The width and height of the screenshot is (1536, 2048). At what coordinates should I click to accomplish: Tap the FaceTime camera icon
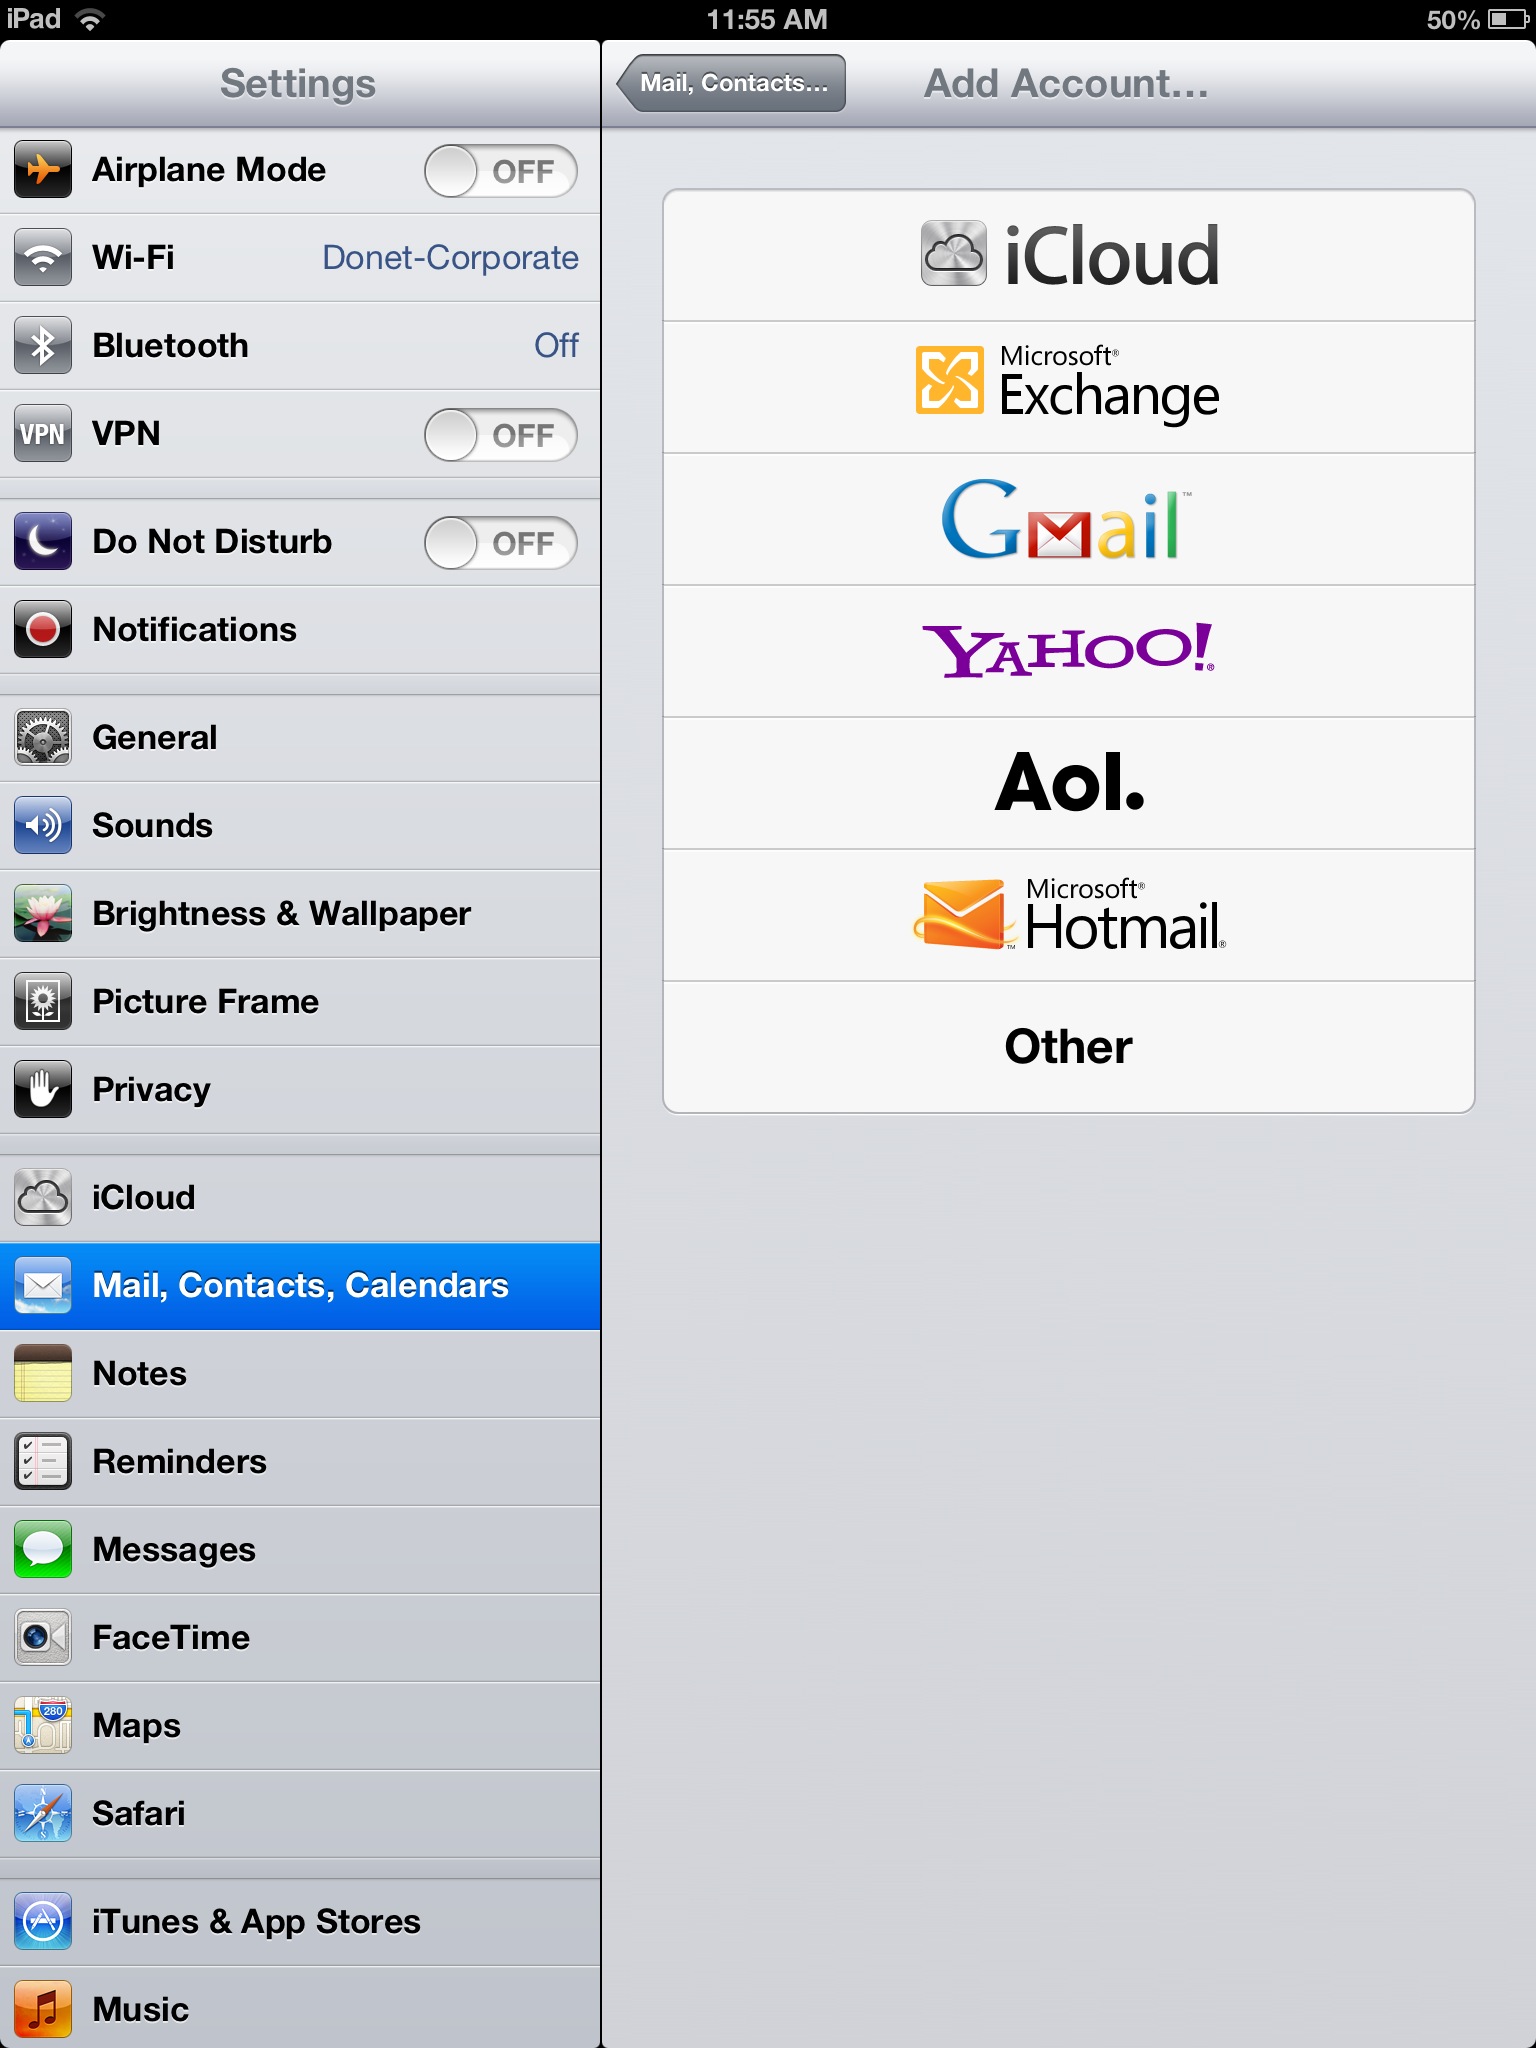(x=43, y=1637)
